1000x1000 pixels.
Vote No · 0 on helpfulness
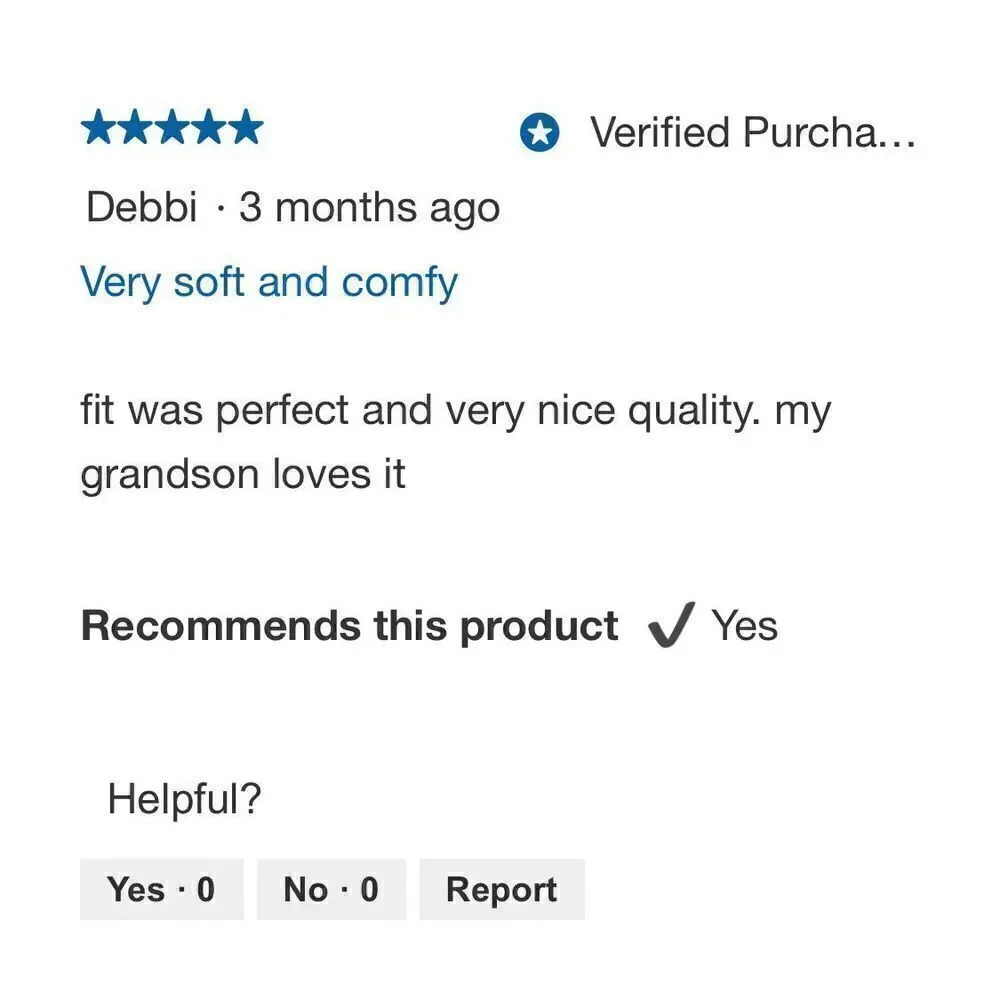331,889
